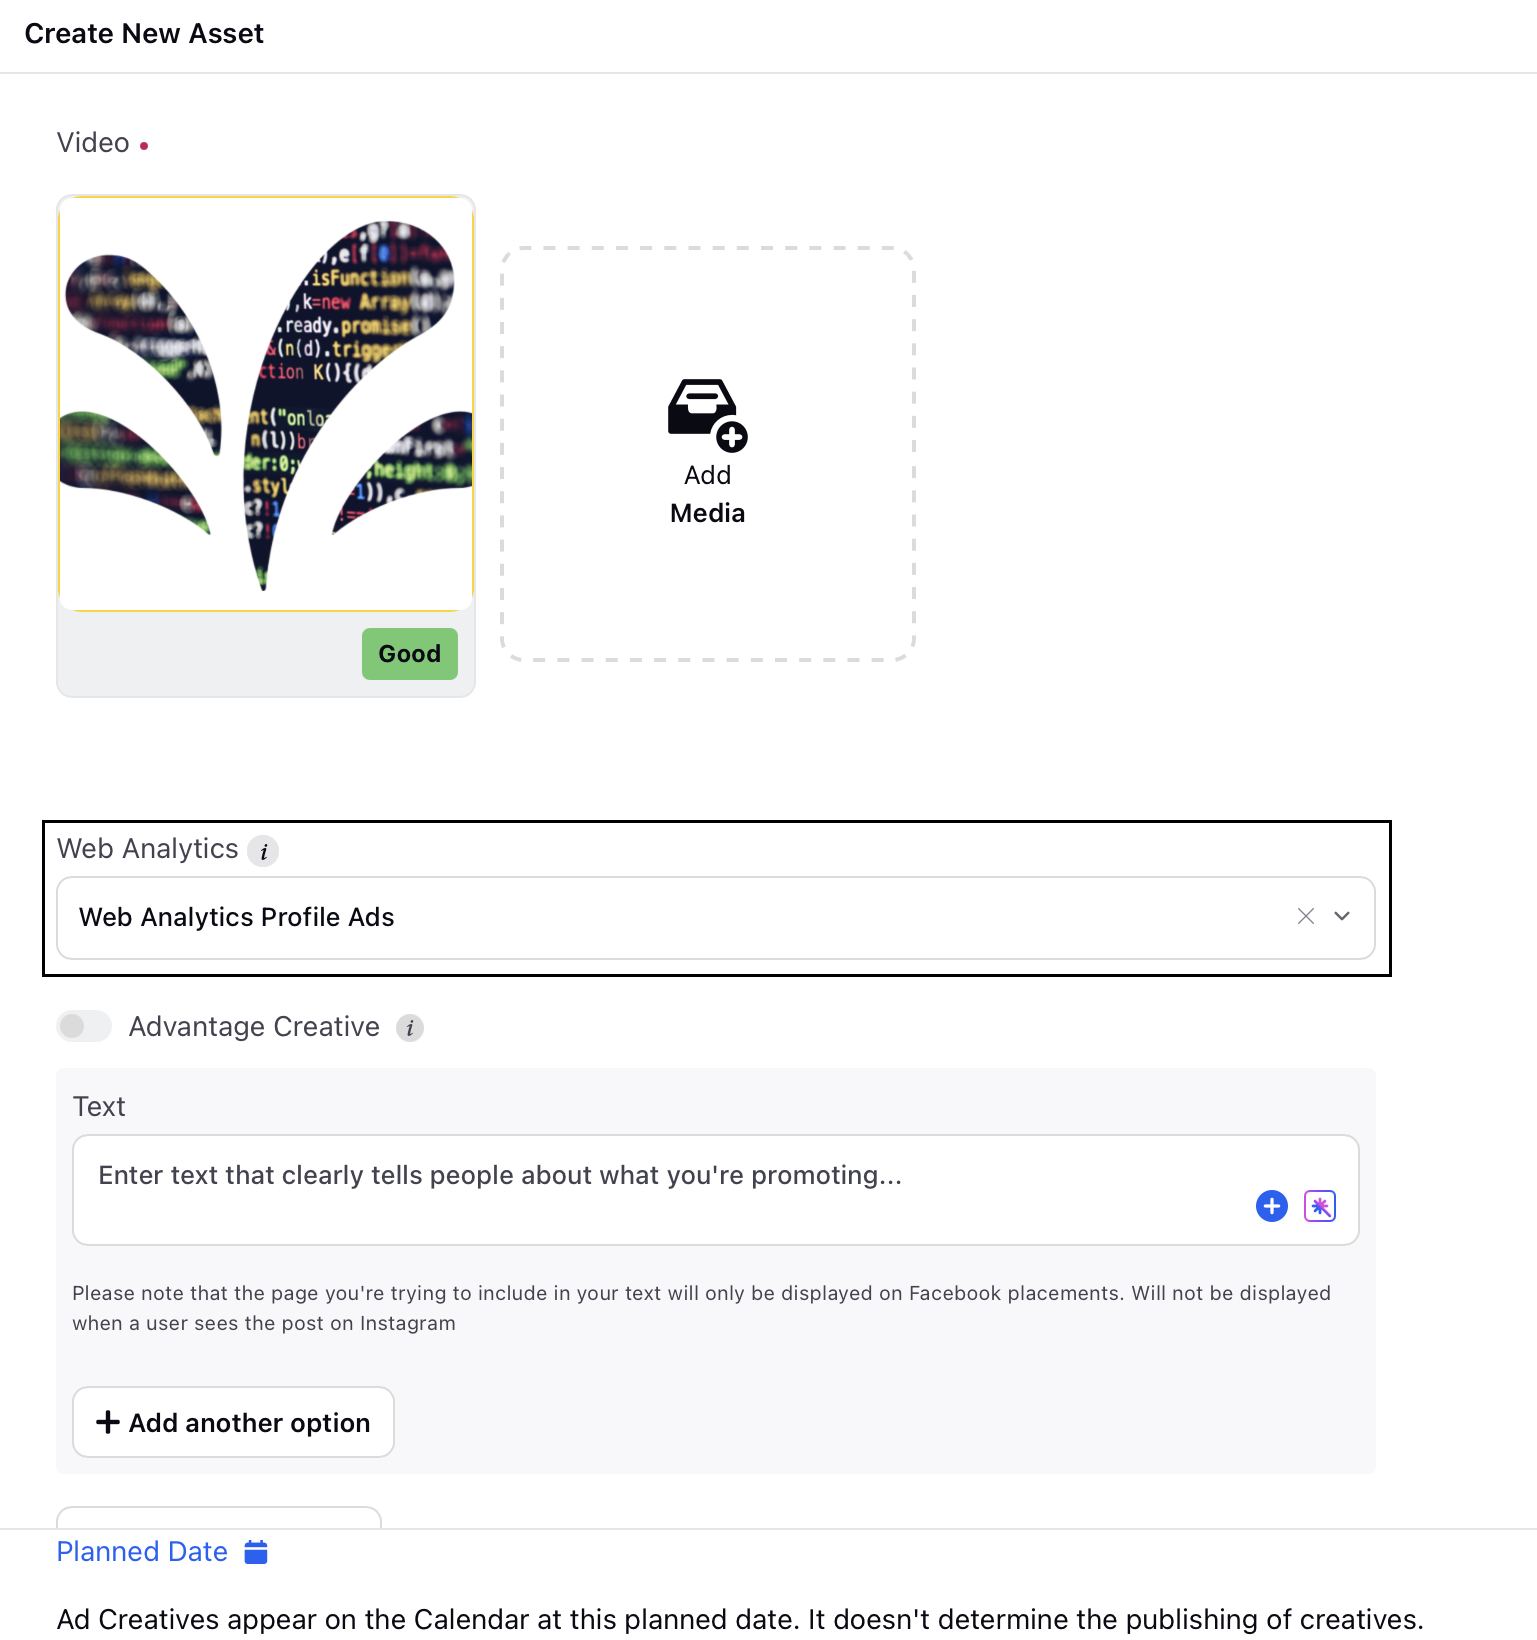Screen dimensions: 1537x1640
Task: Click the Add Media label text
Action: click(707, 494)
